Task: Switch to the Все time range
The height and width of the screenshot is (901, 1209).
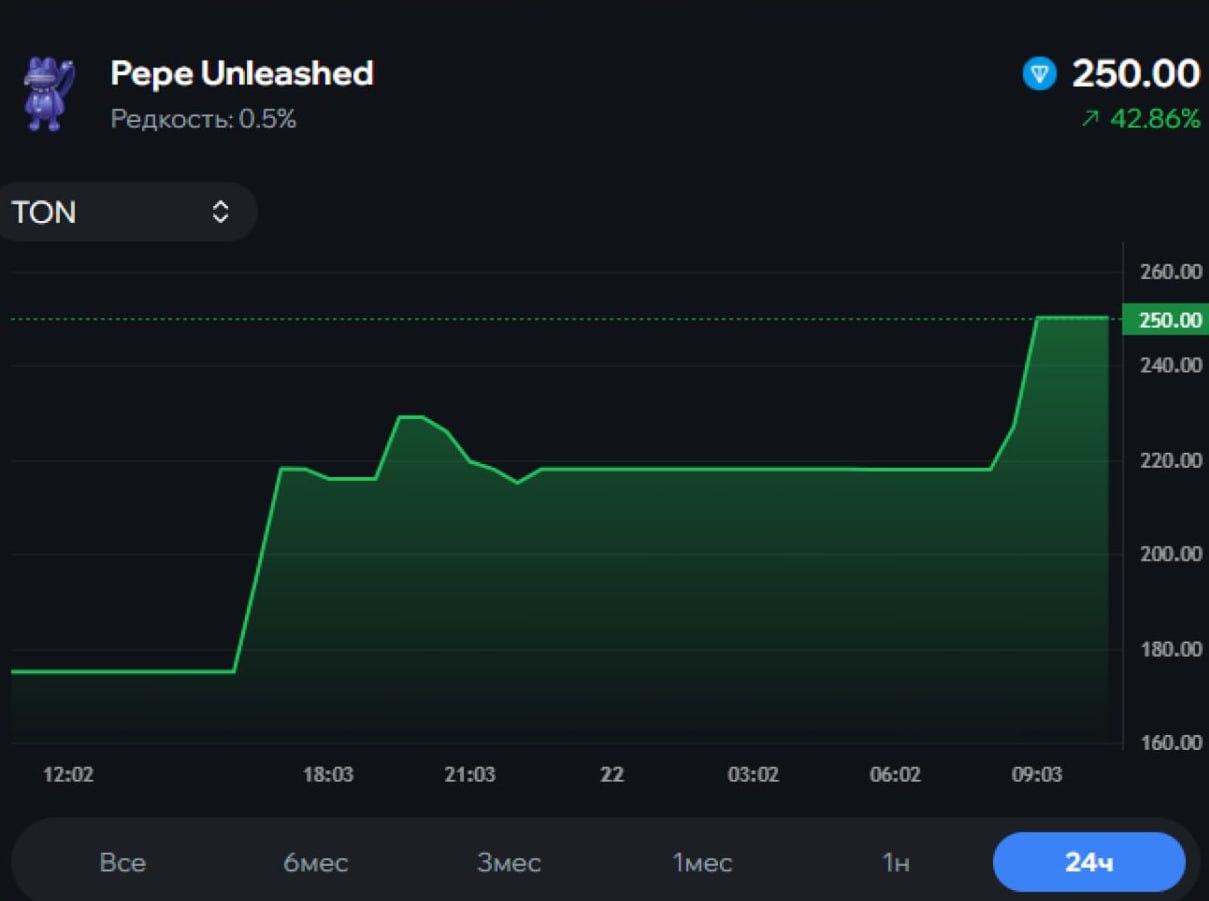Action: pyautogui.click(x=122, y=862)
